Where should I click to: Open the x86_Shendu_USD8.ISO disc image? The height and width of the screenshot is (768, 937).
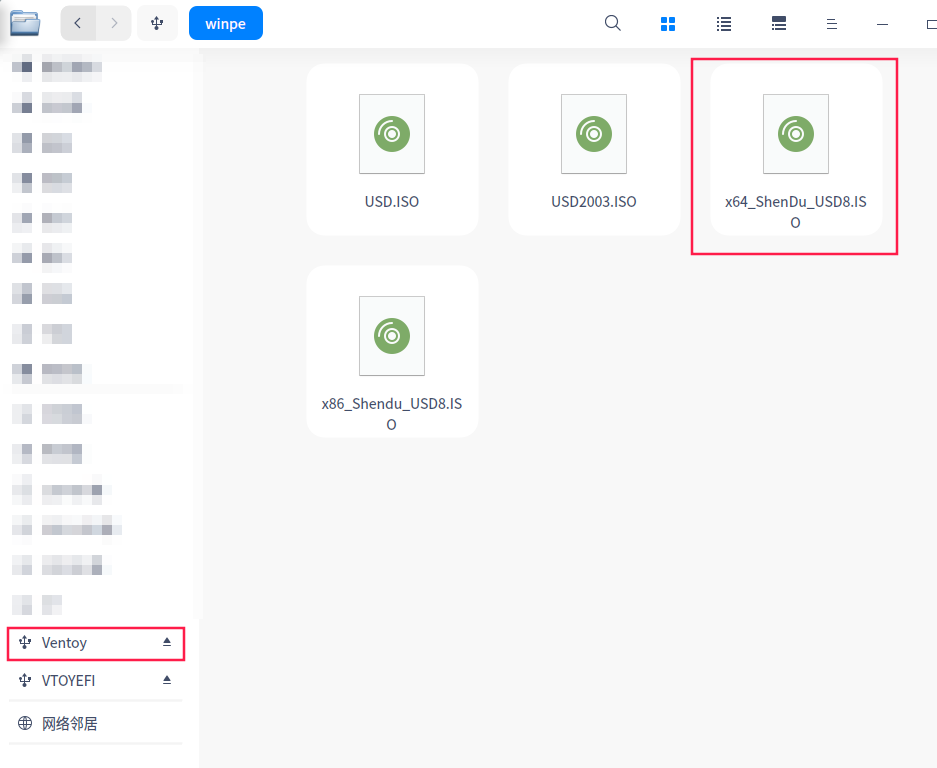pyautogui.click(x=392, y=351)
